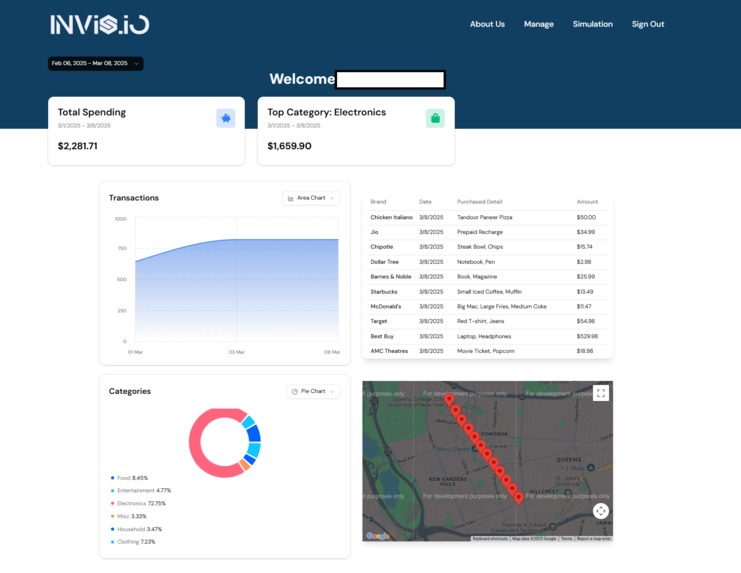This screenshot has height=573, width=741.
Task: Select the McDonald's transaction row
Action: pos(488,307)
